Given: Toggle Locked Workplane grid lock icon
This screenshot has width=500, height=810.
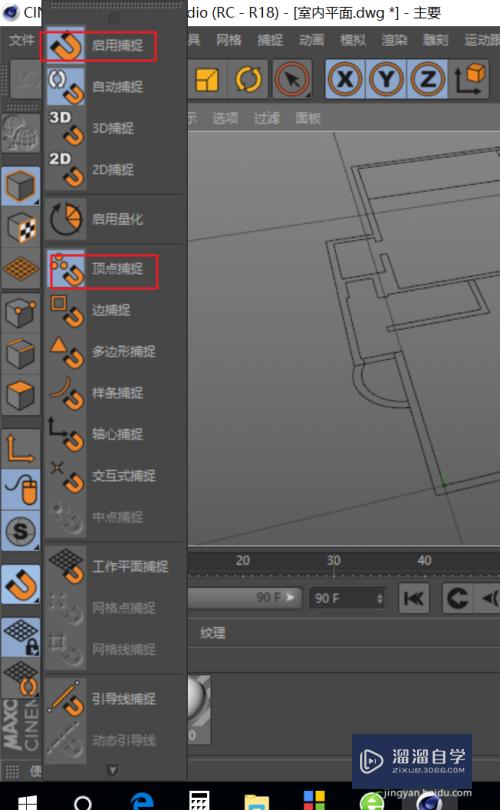Looking at the screenshot, I should click(x=21, y=637).
